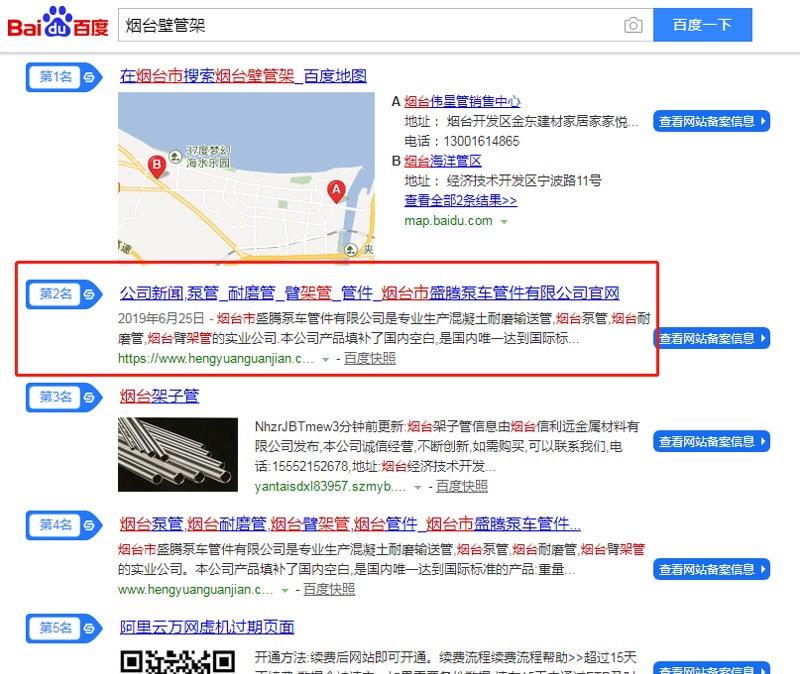This screenshot has width=800, height=674.
Task: Open 百度快照 for the 烟台架子管 result
Action: coord(462,487)
